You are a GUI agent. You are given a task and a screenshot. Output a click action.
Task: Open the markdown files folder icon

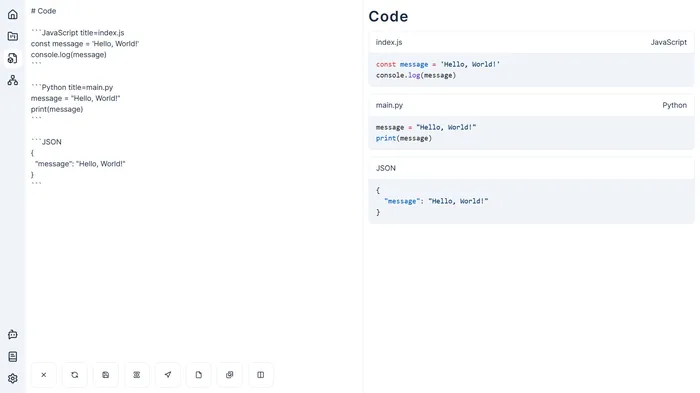click(12, 36)
